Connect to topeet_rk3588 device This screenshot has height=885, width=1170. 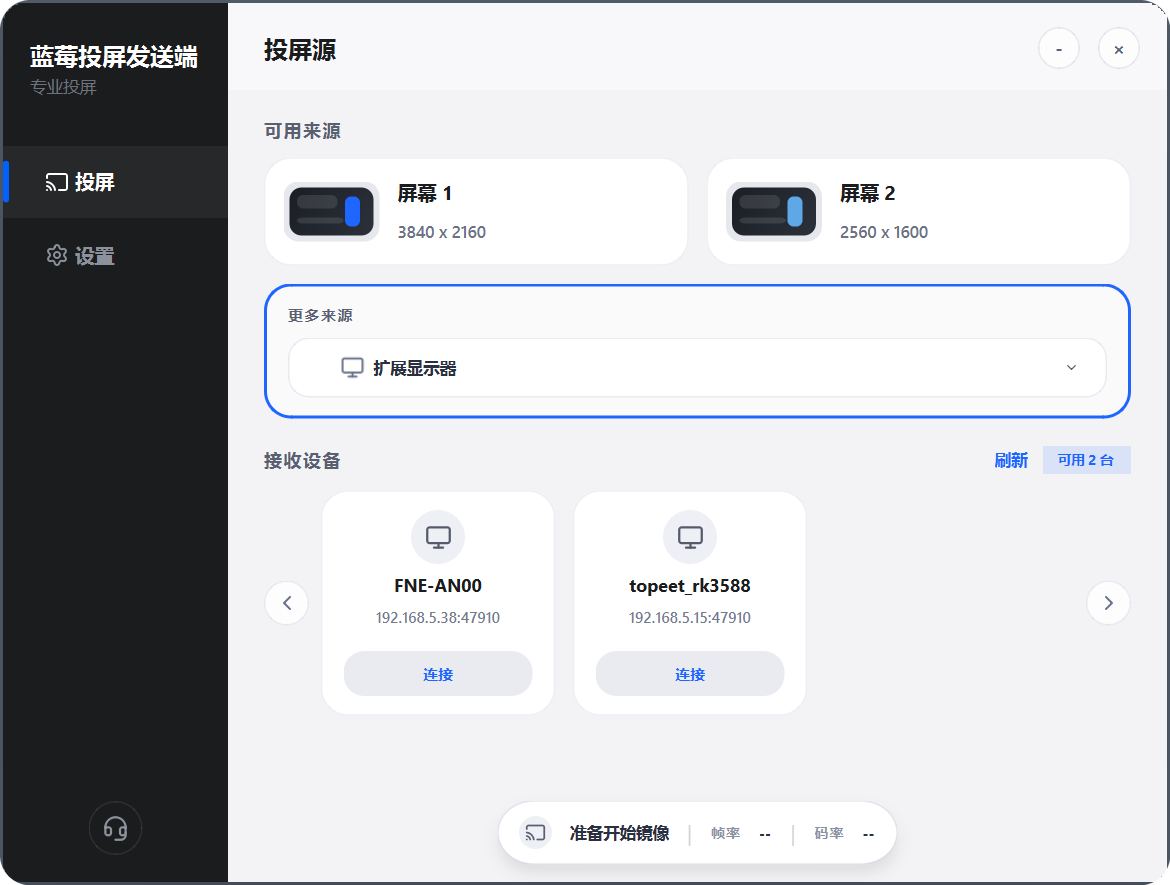689,673
